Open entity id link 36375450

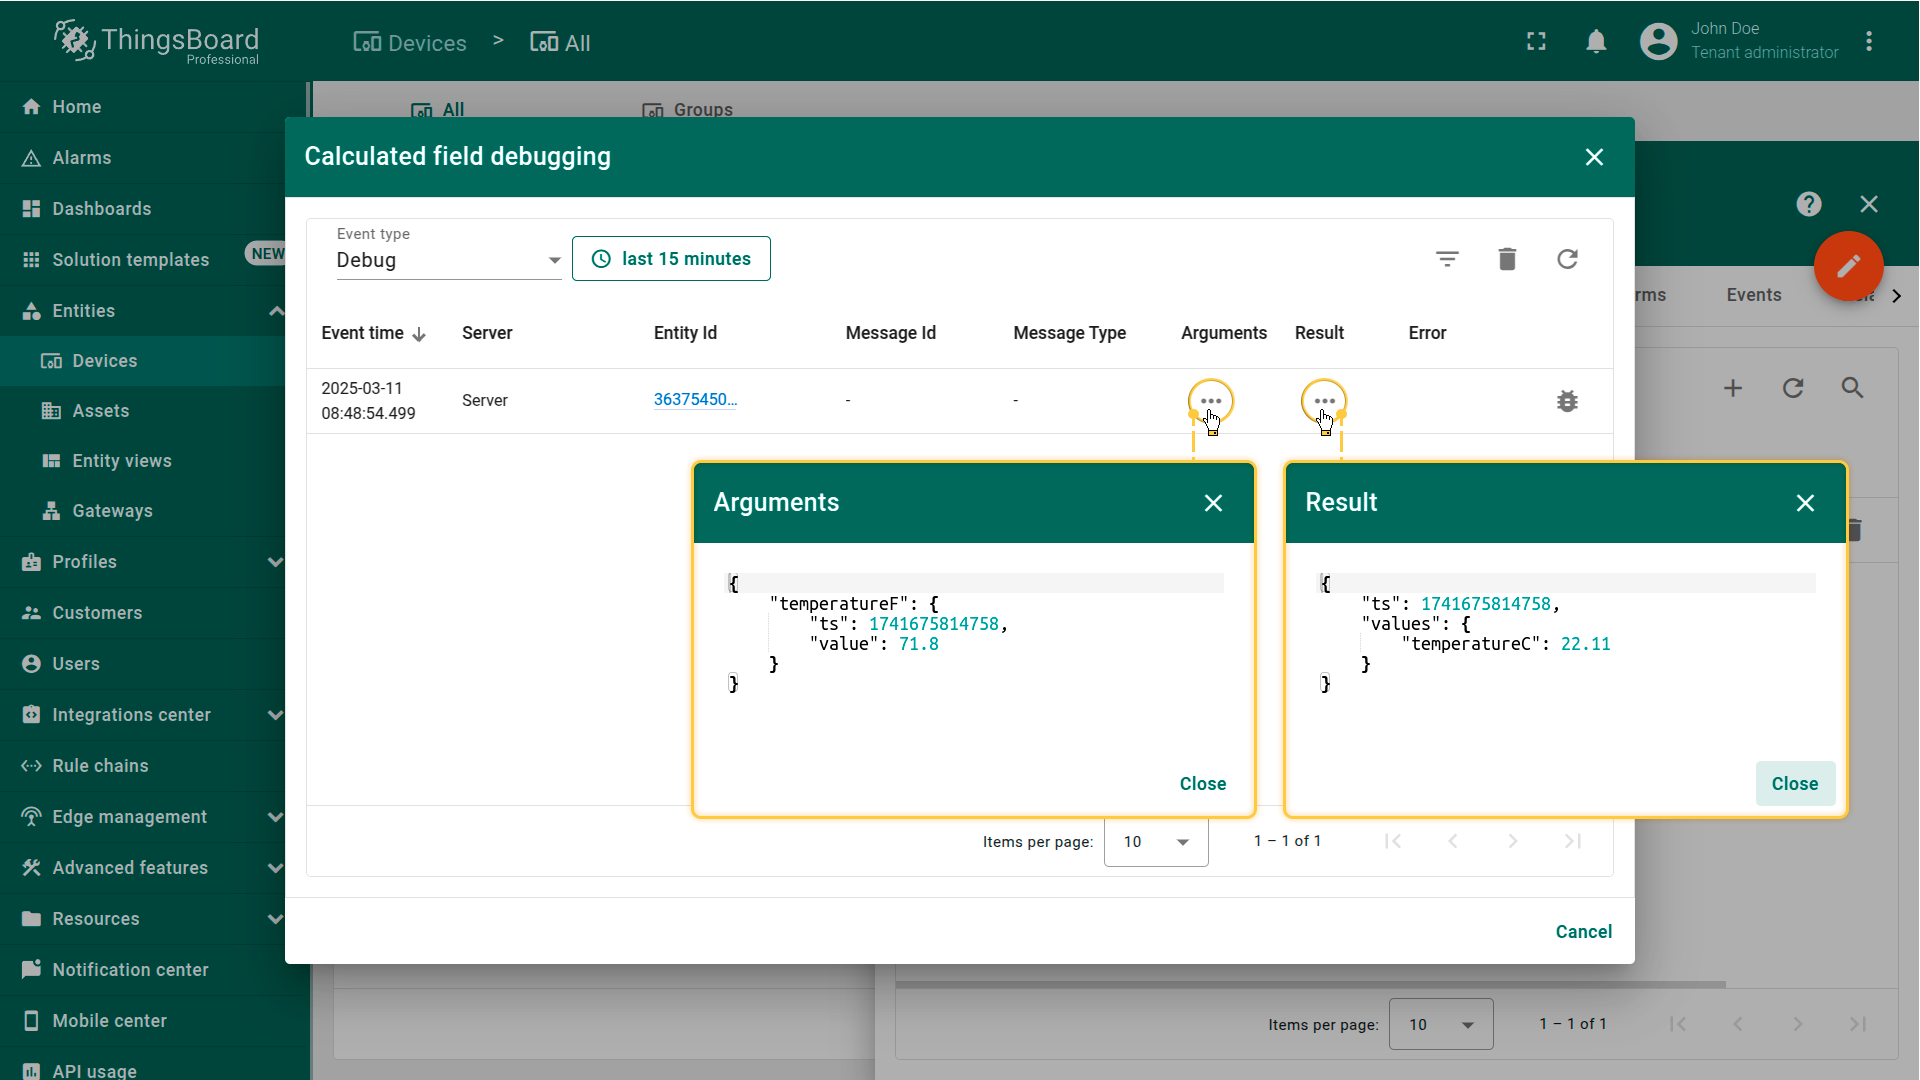pyautogui.click(x=695, y=399)
